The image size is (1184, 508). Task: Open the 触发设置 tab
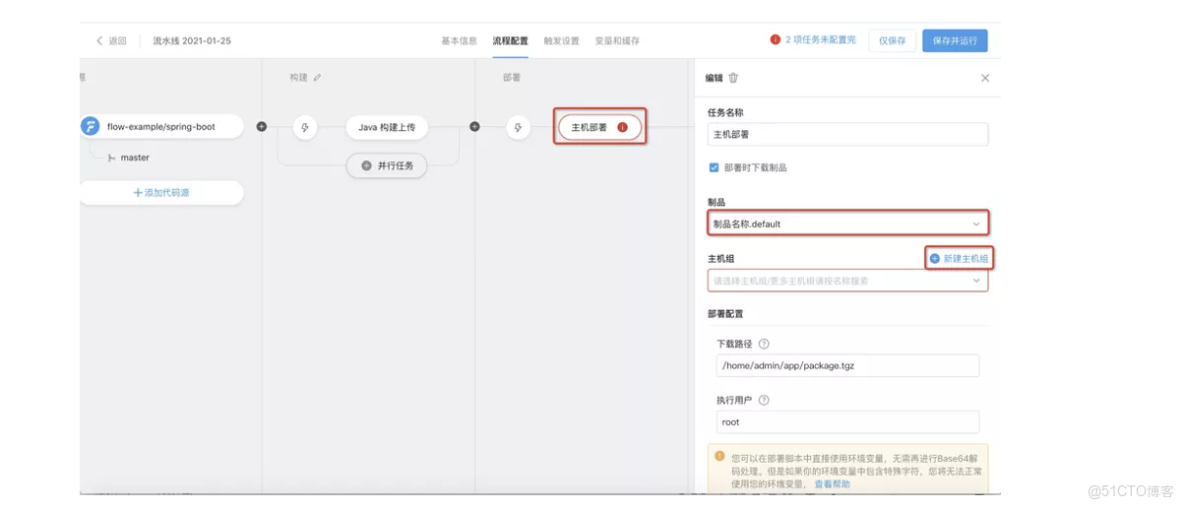click(x=561, y=41)
